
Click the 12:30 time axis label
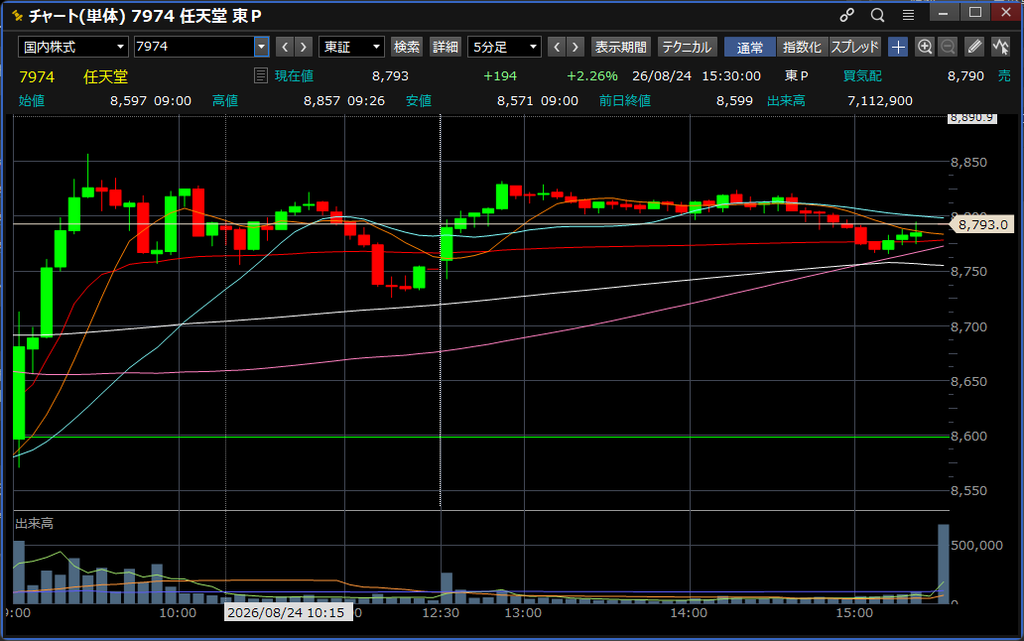pos(441,612)
